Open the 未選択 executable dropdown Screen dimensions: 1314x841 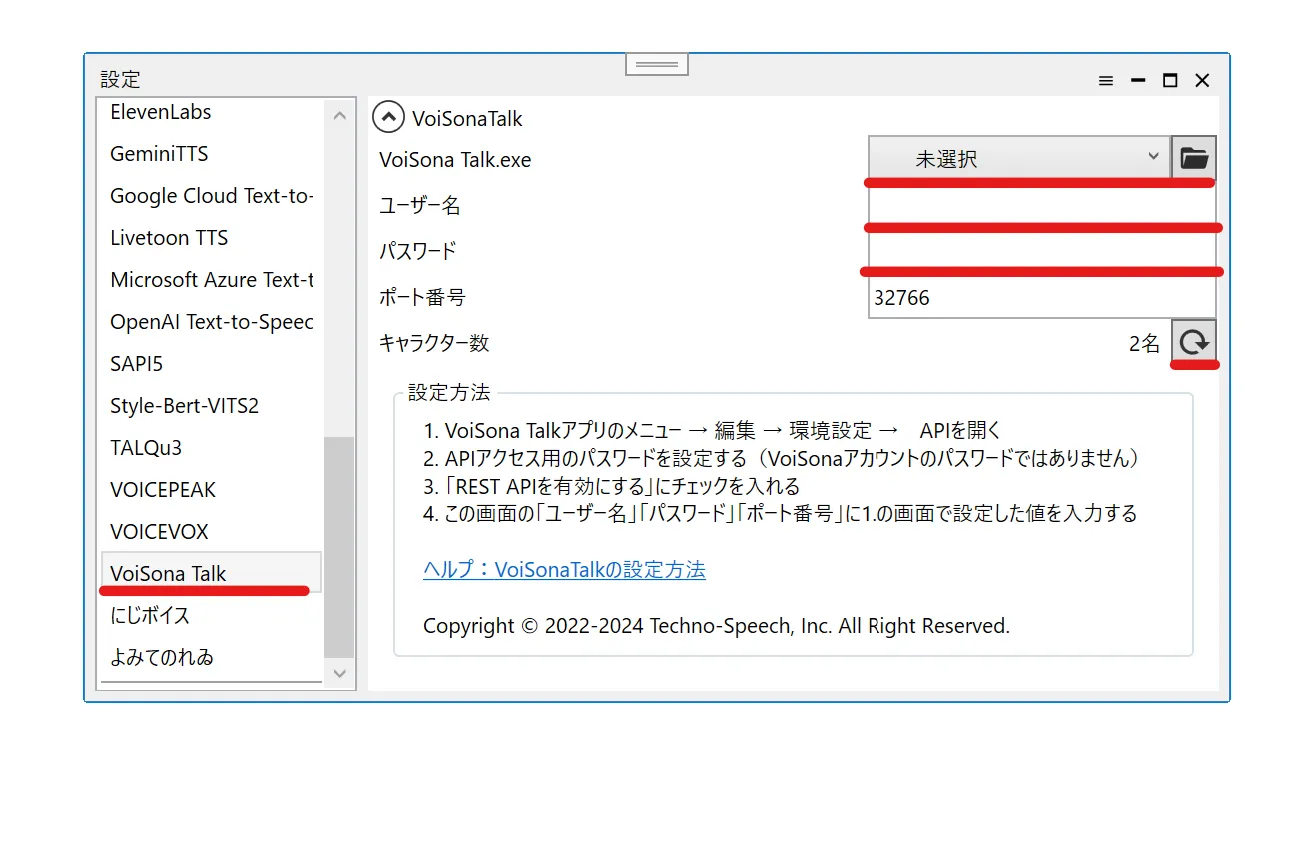pos(1019,158)
